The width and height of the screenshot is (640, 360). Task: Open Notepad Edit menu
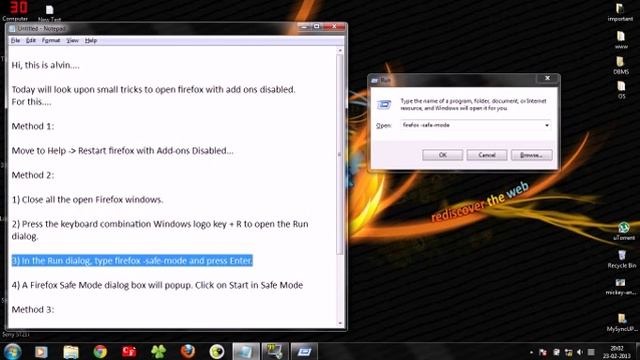click(x=31, y=40)
